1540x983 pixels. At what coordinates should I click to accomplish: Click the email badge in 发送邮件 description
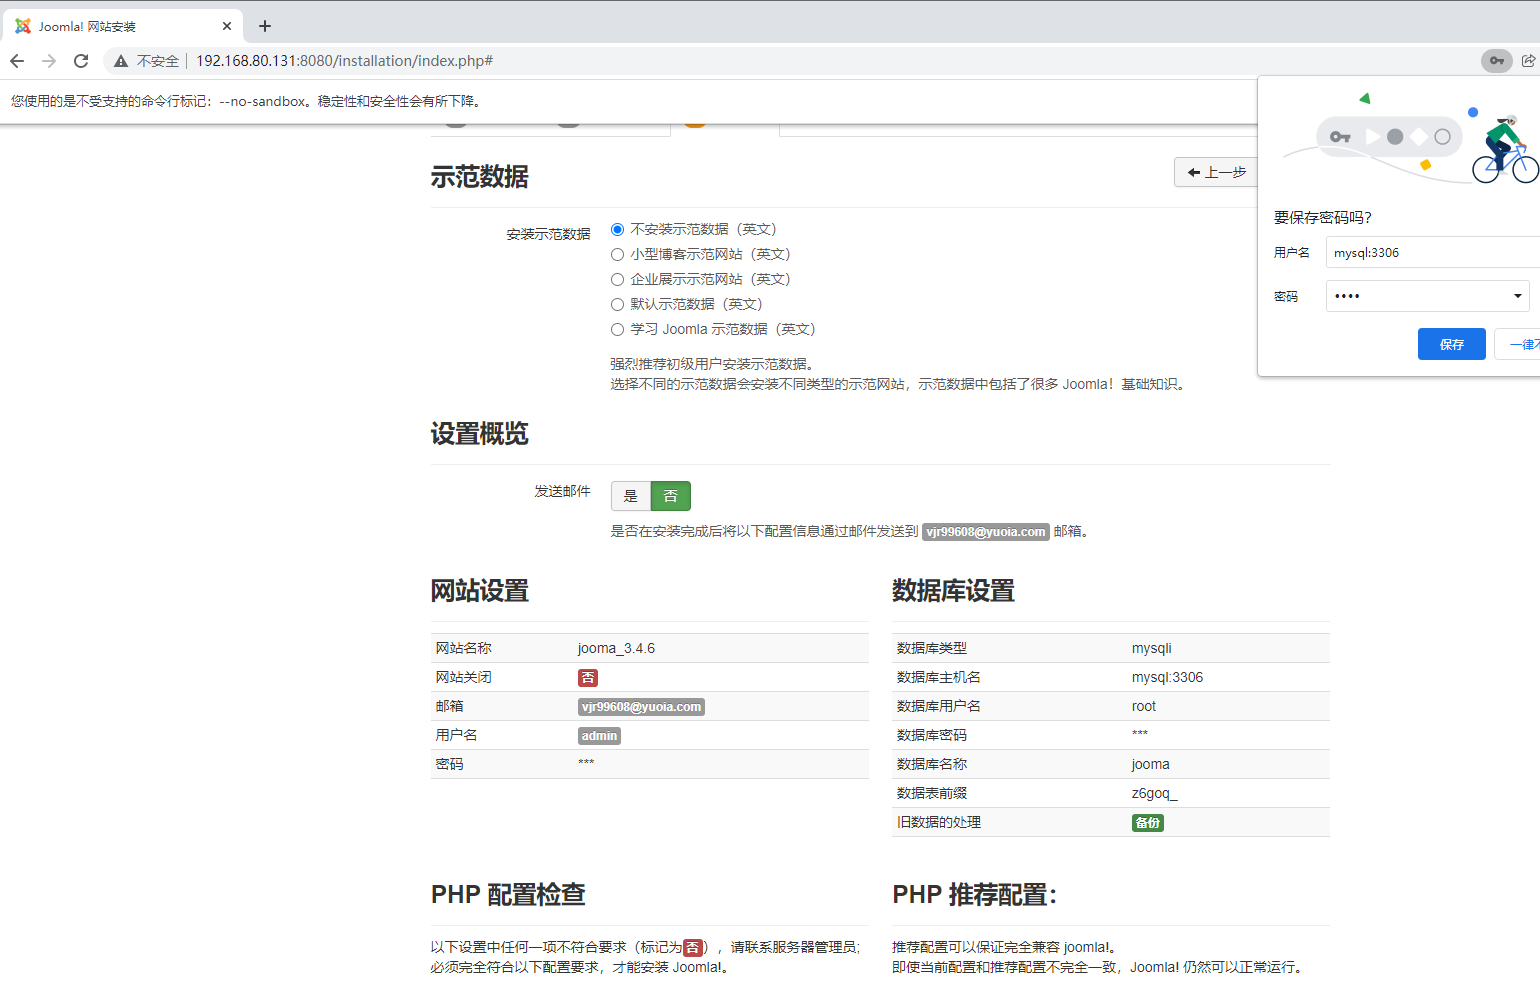click(x=986, y=532)
